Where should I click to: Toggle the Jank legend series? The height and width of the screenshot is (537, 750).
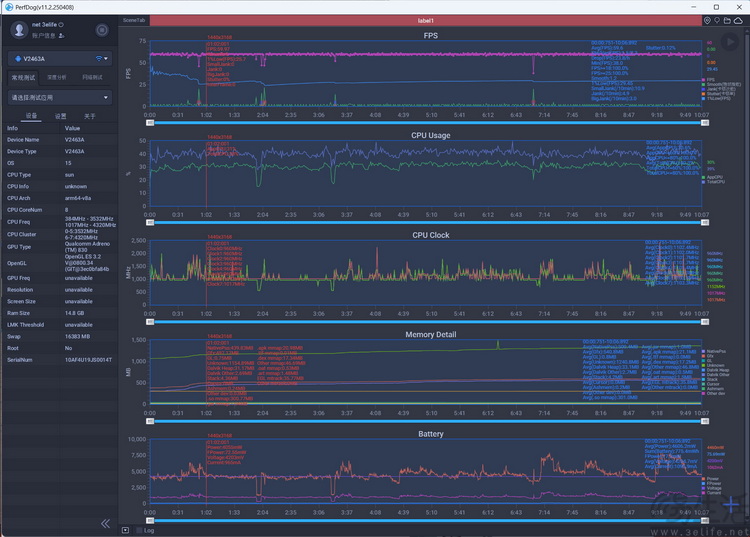click(x=718, y=89)
